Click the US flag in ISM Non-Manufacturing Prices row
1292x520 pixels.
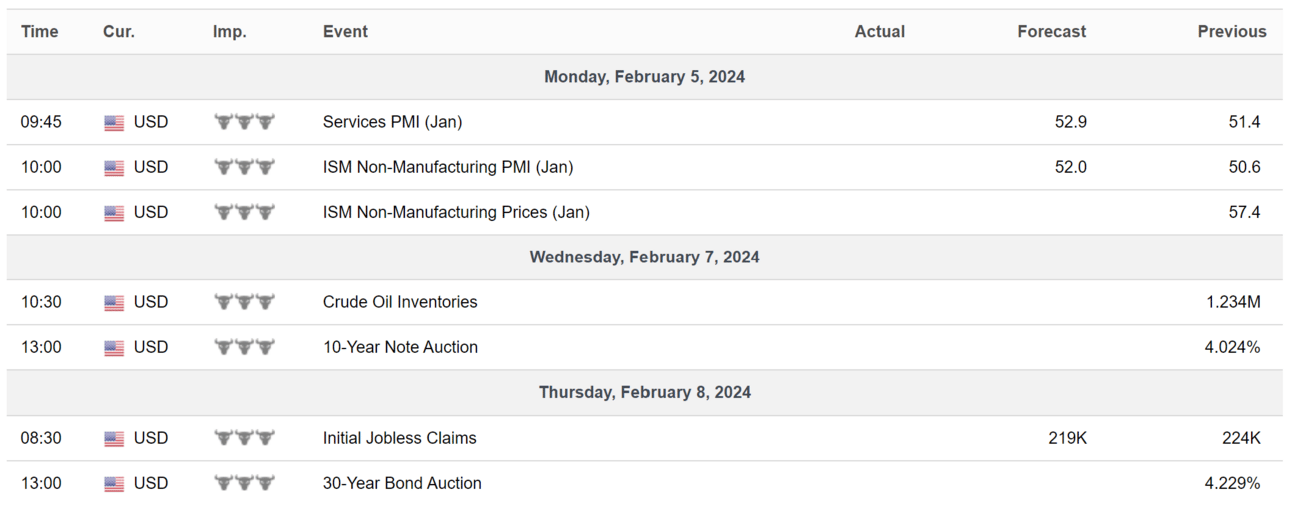114,213
